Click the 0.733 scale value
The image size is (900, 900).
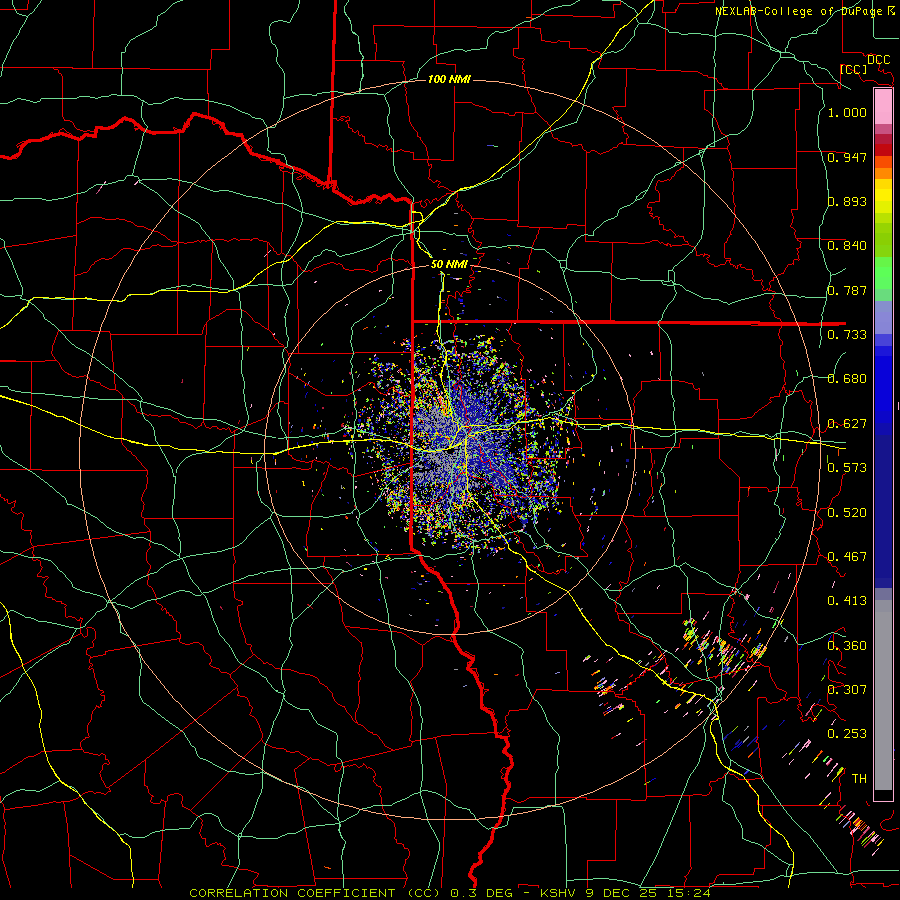coord(847,334)
